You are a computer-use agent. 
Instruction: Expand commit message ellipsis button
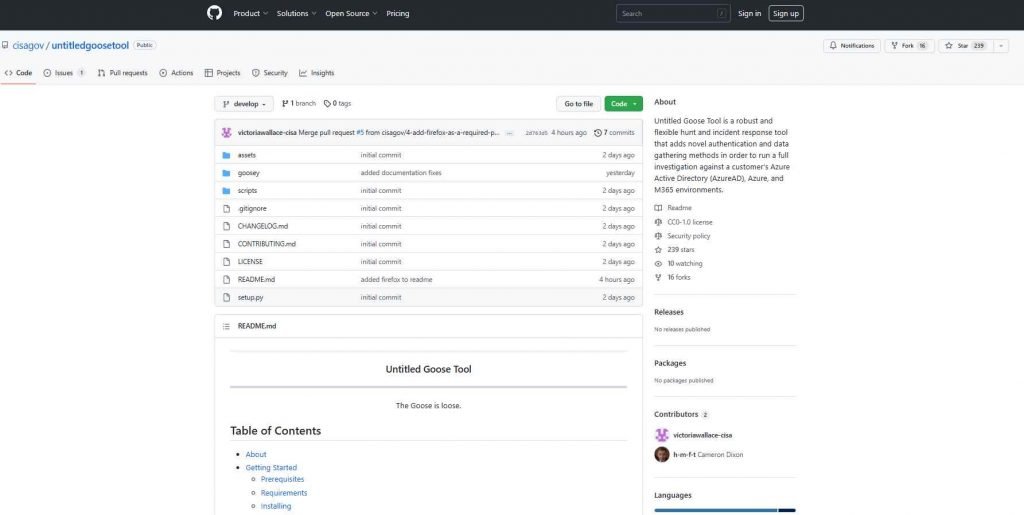pos(509,133)
